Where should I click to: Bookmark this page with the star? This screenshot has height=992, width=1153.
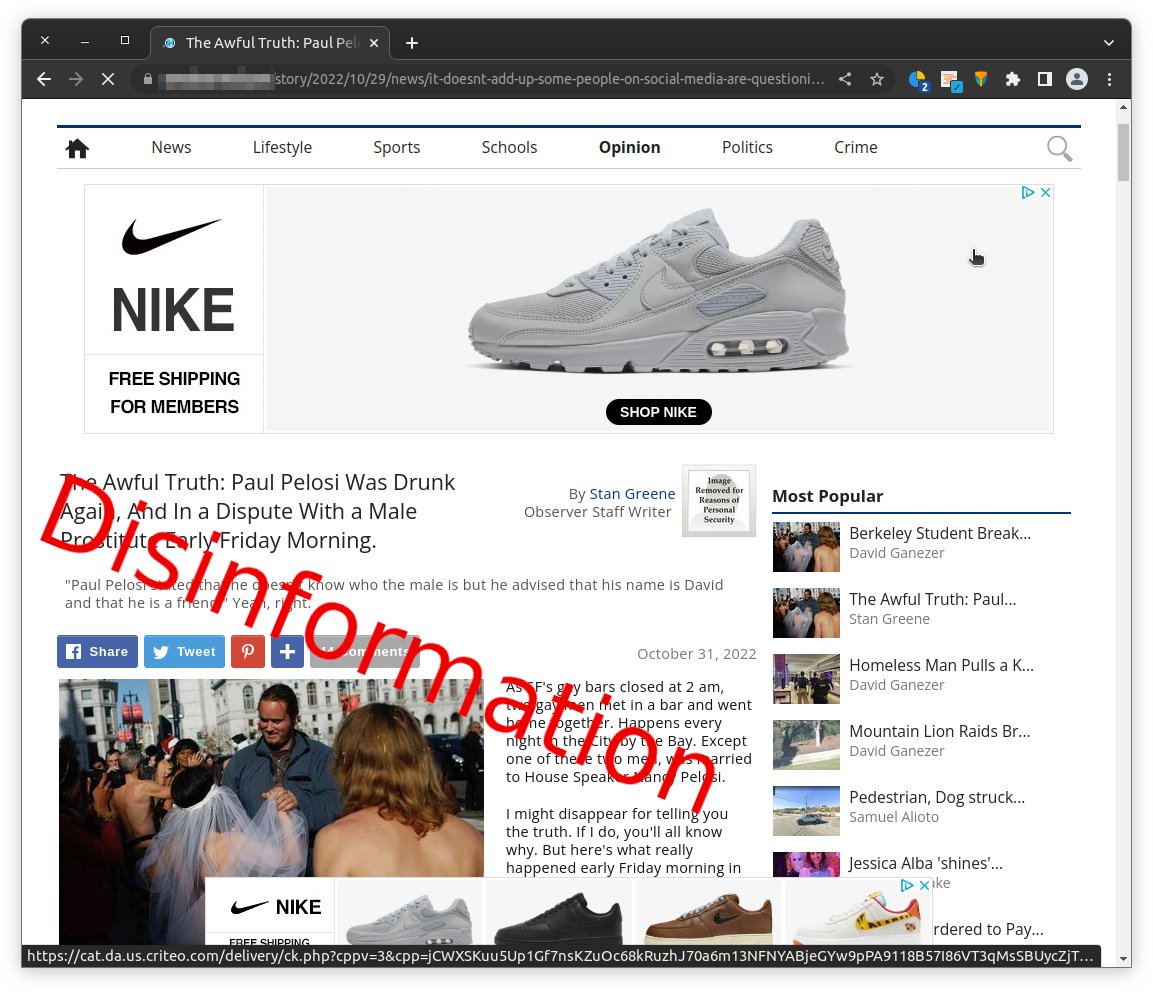coord(877,79)
